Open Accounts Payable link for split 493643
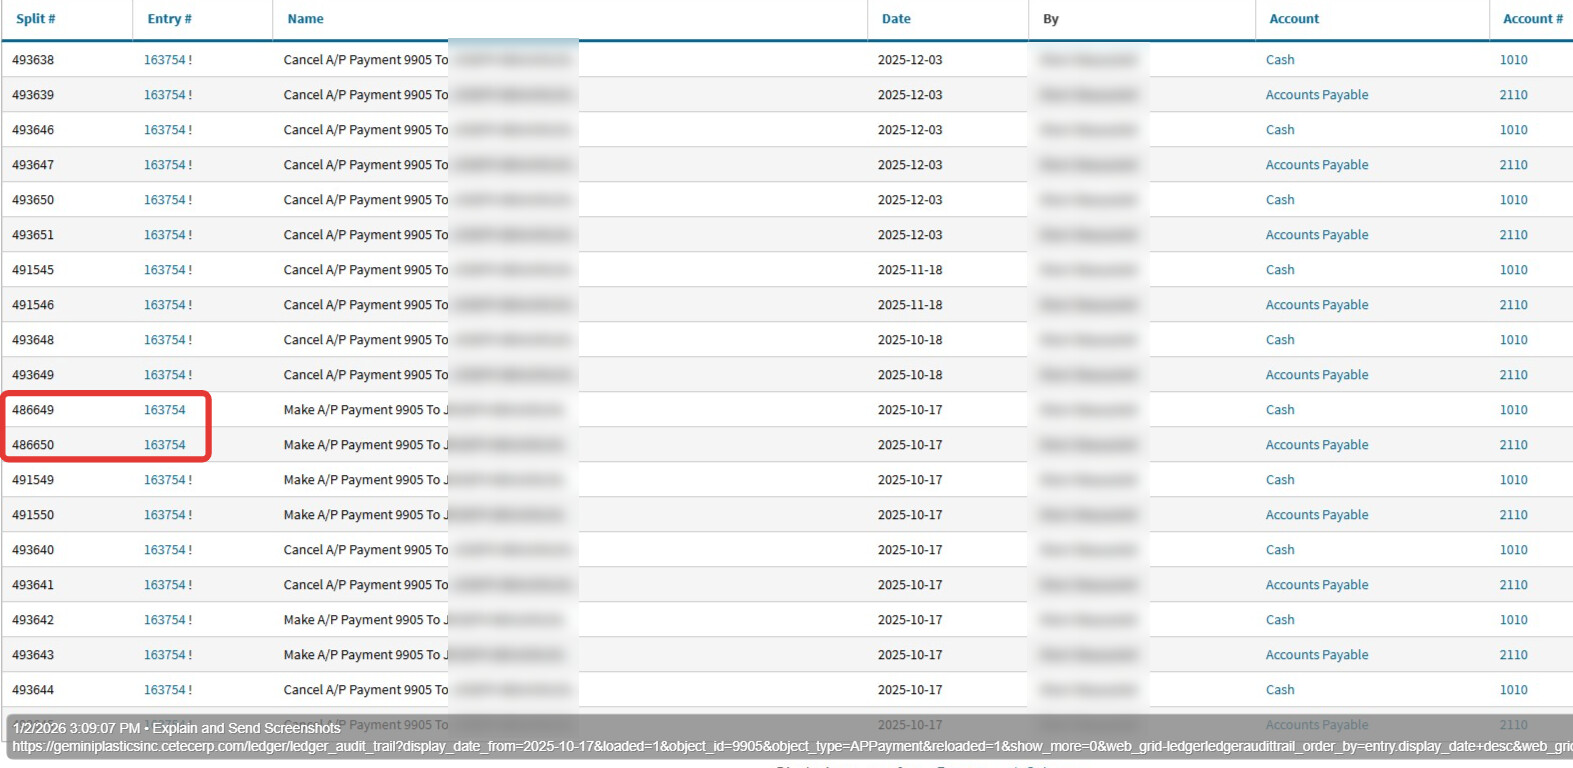 click(1317, 655)
